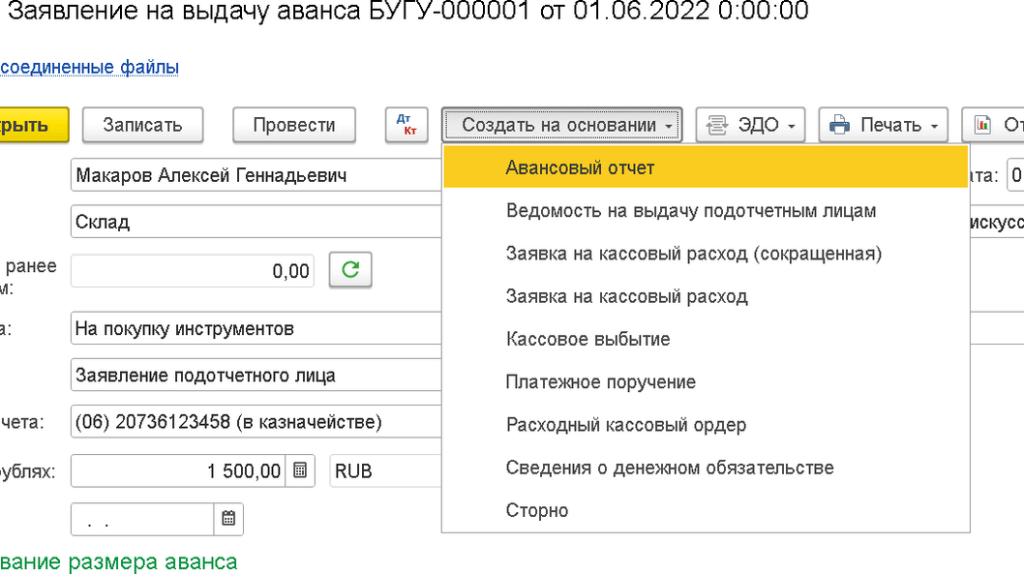Click the green refresh arrow button

click(350, 270)
